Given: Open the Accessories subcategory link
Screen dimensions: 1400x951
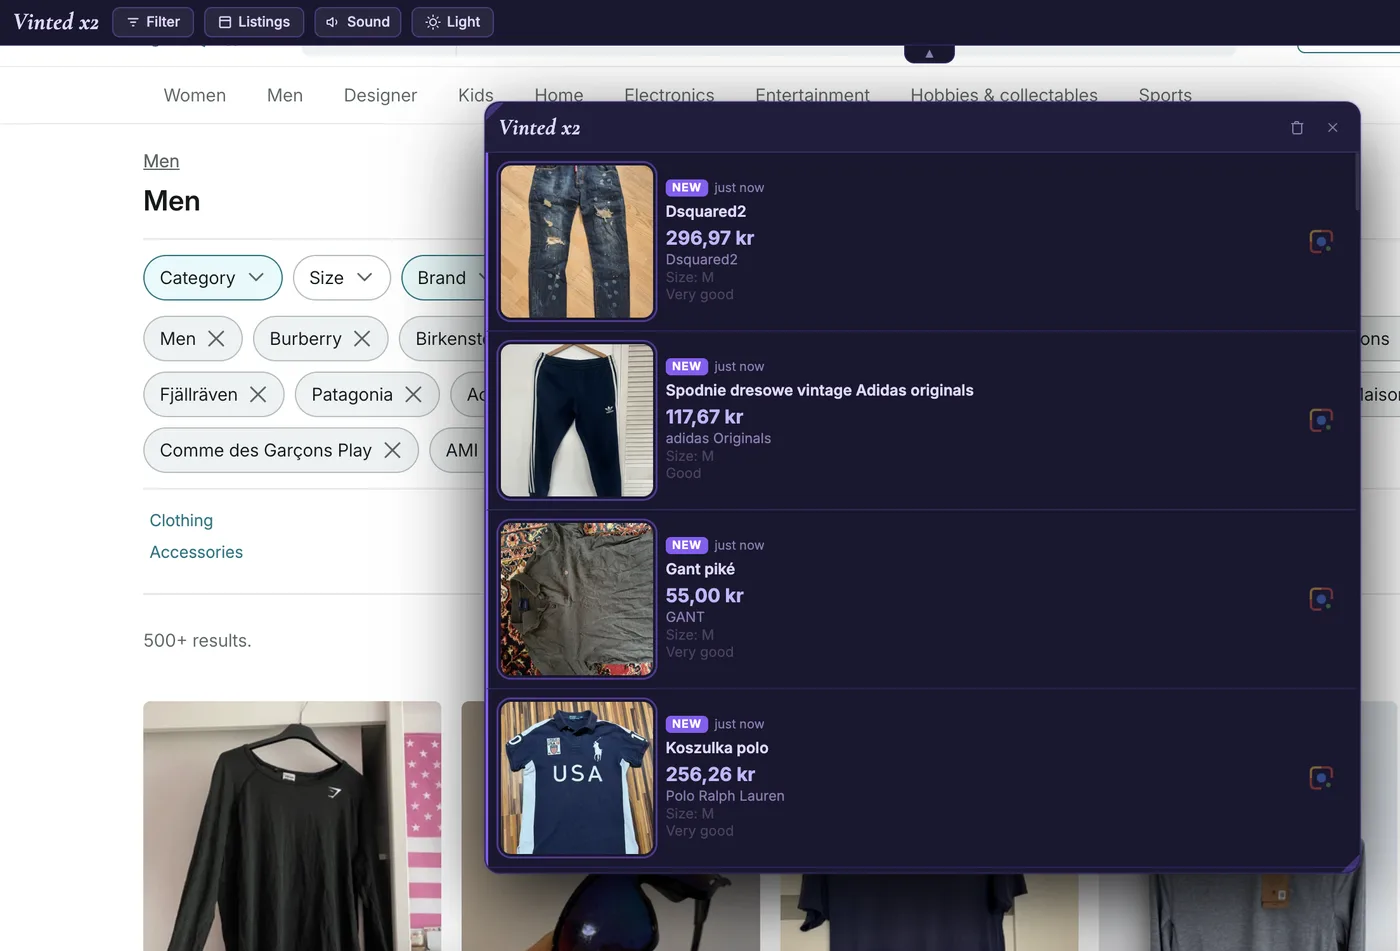Looking at the screenshot, I should click(x=196, y=553).
